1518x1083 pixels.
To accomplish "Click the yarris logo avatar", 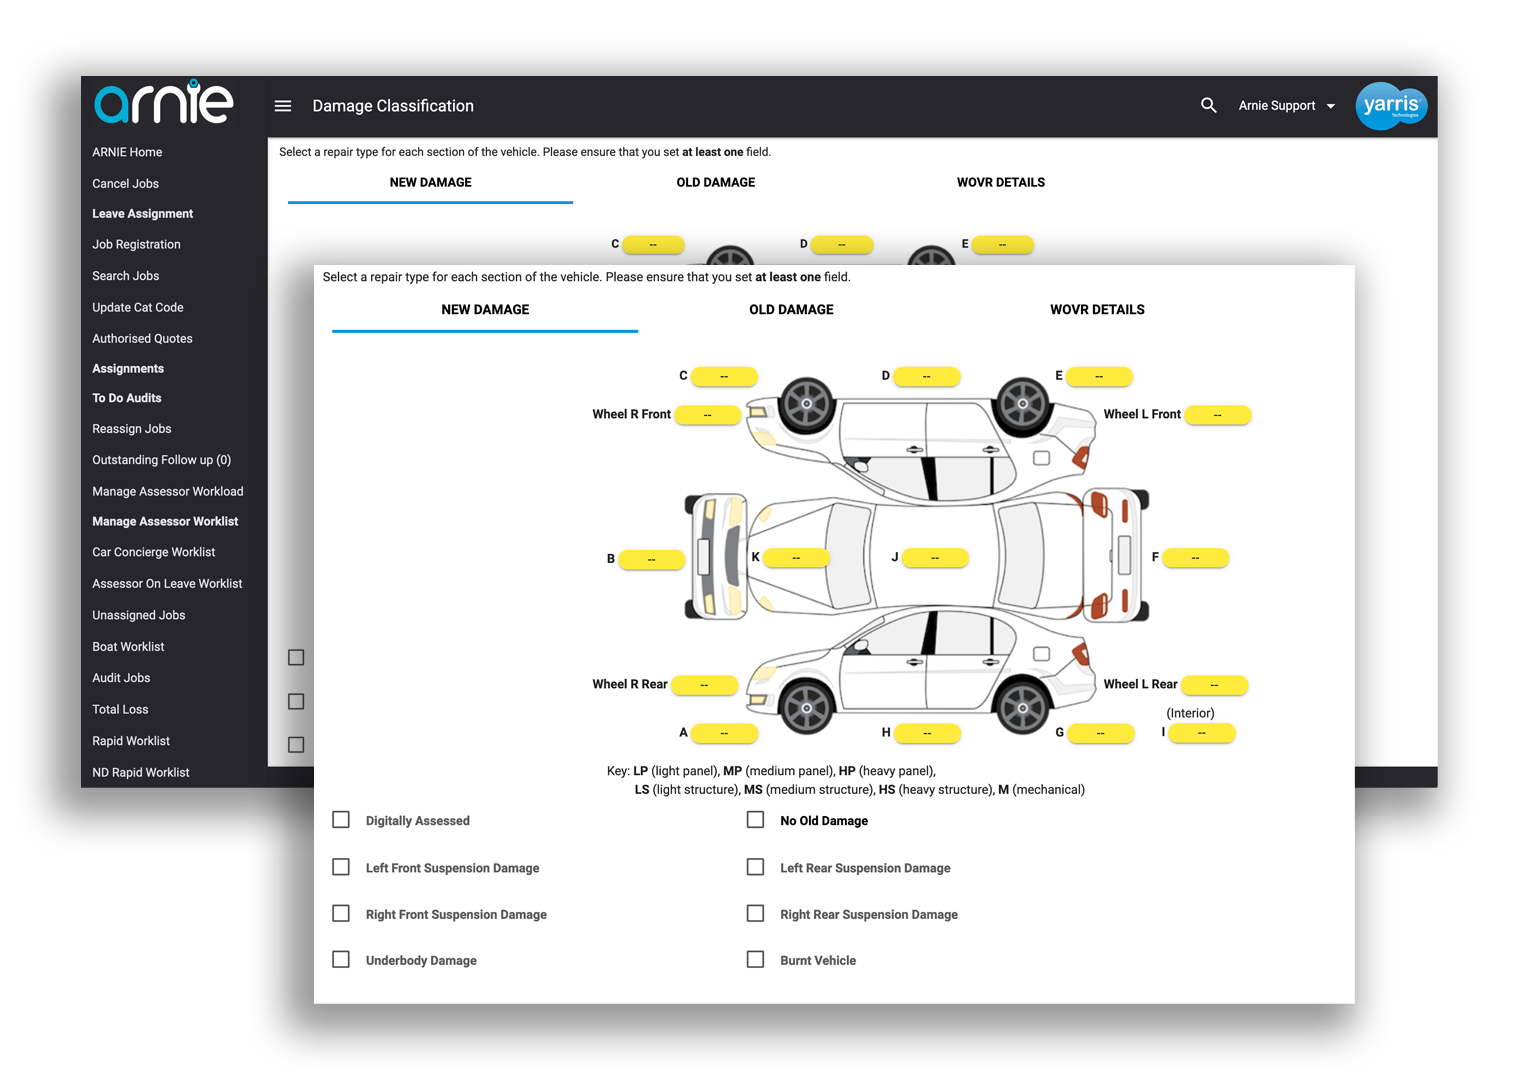I will pyautogui.click(x=1391, y=106).
